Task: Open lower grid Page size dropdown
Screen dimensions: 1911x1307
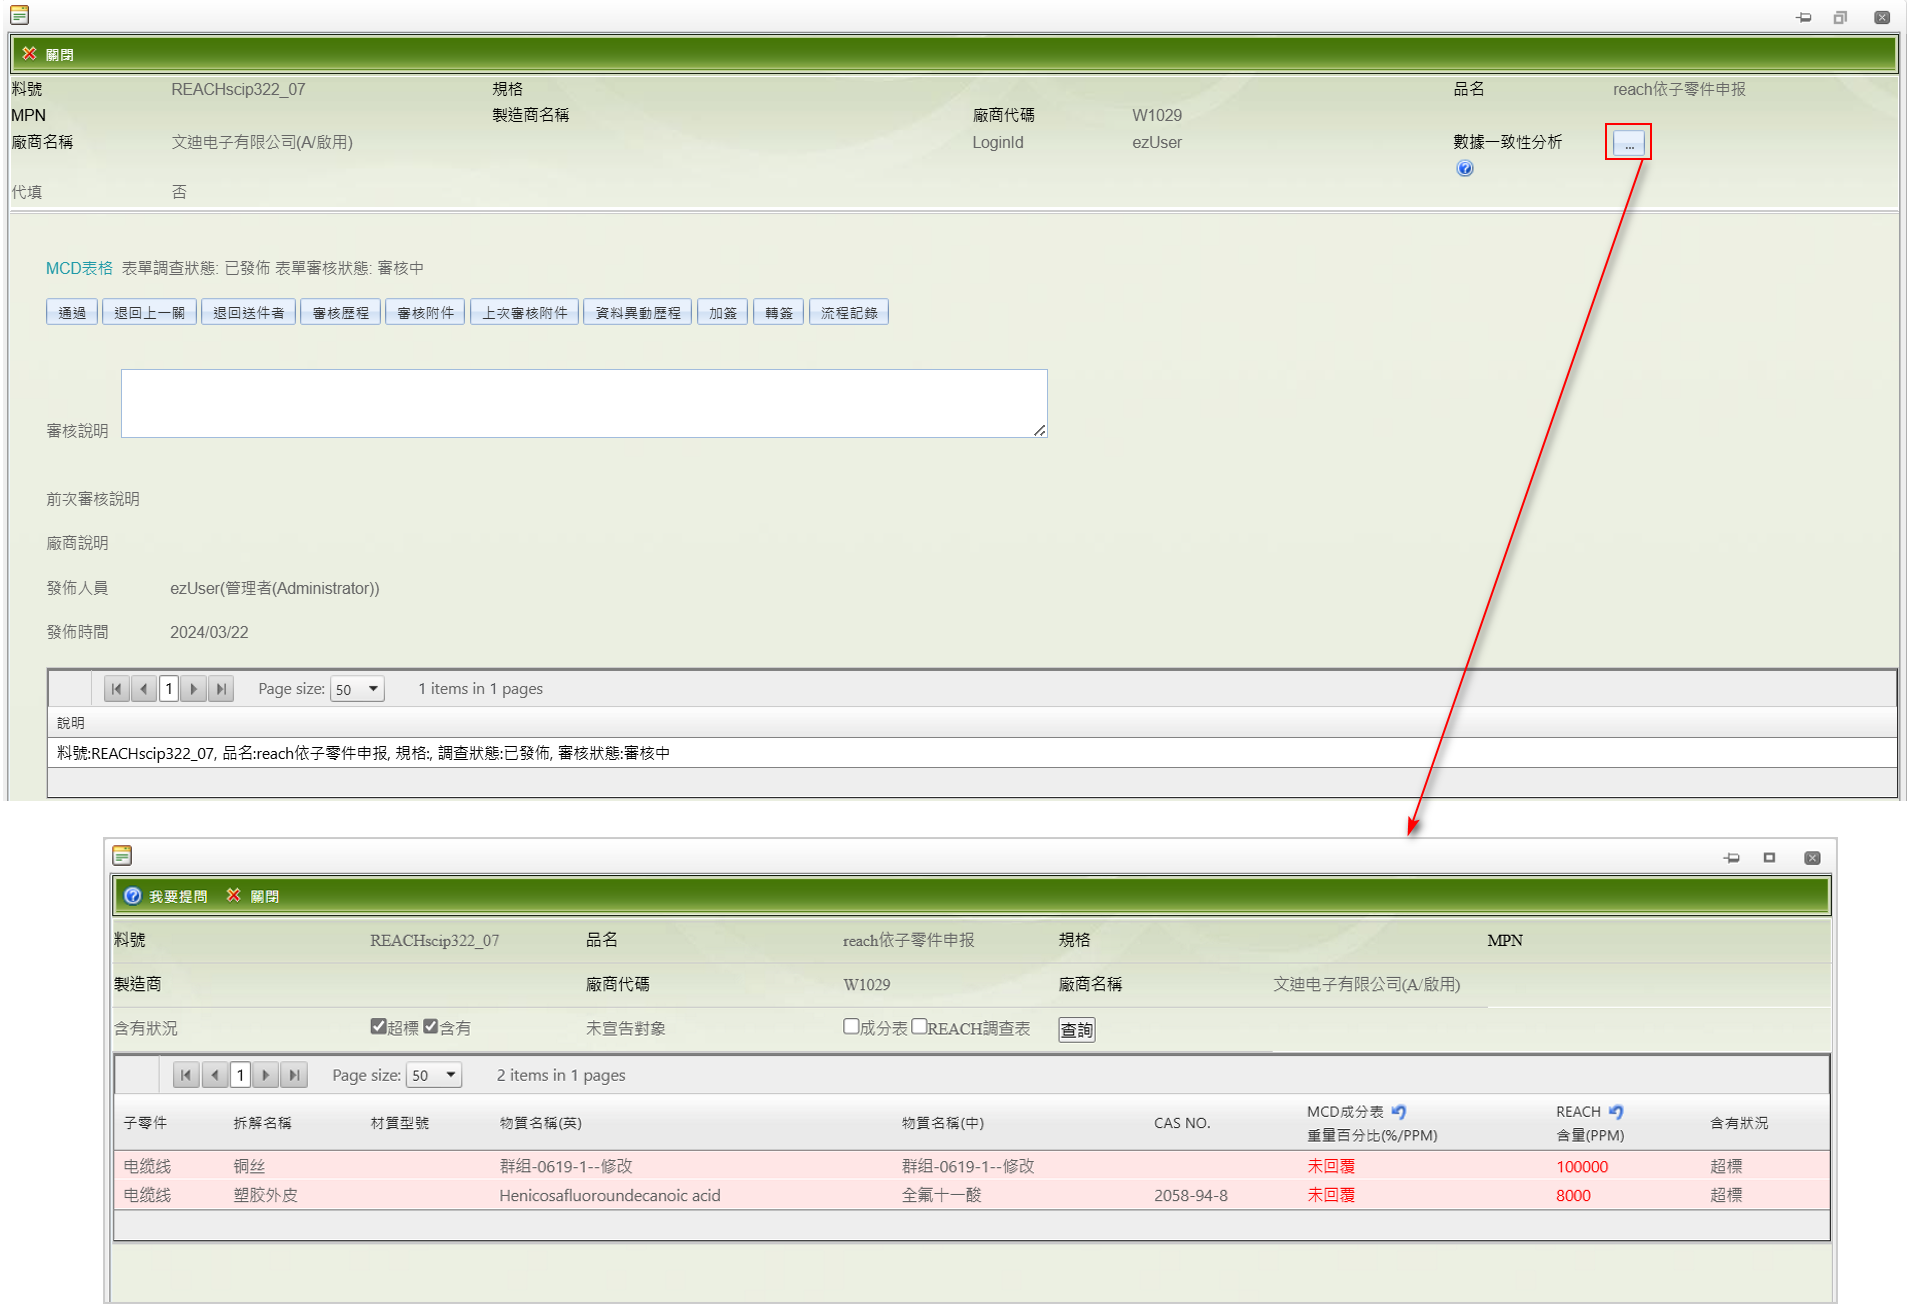Action: (434, 1076)
